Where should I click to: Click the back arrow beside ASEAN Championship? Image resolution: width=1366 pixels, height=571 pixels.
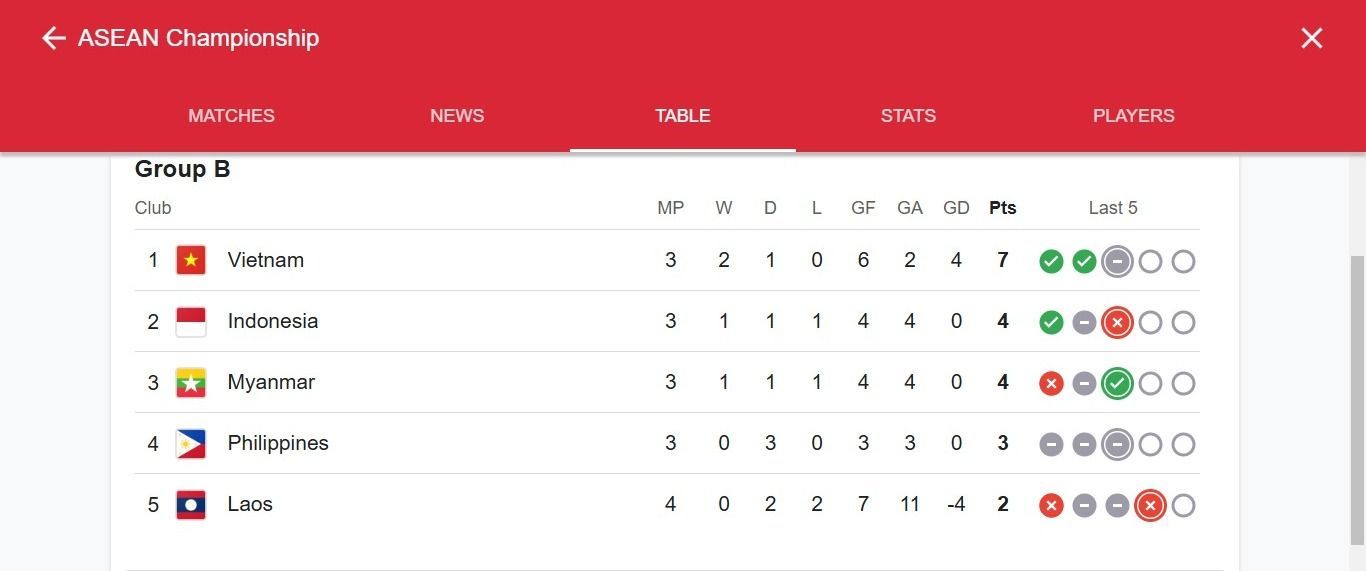click(53, 38)
